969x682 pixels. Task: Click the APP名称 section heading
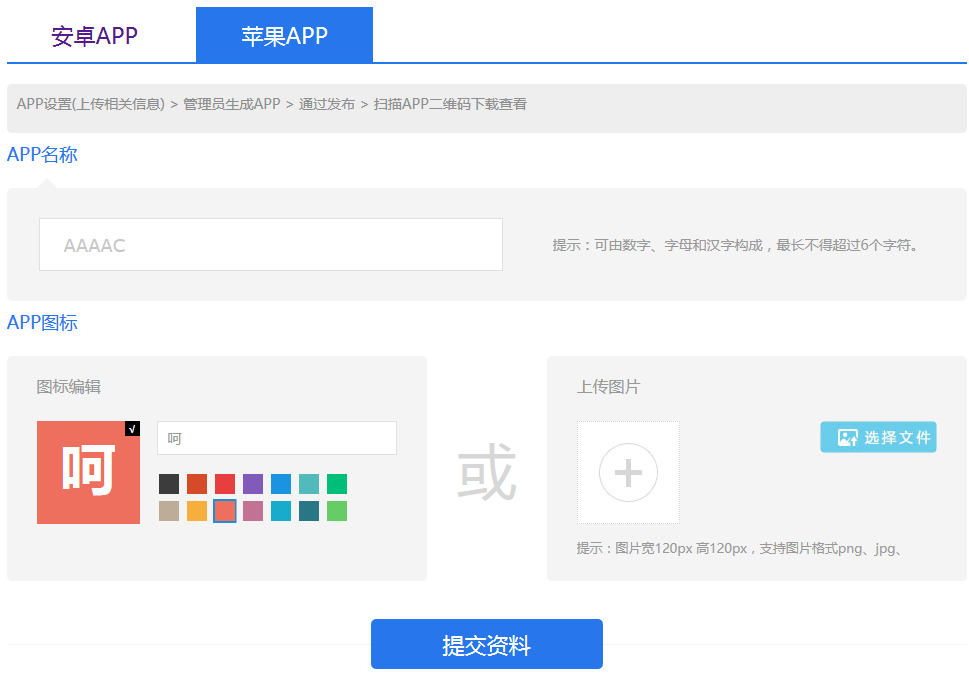coord(42,154)
